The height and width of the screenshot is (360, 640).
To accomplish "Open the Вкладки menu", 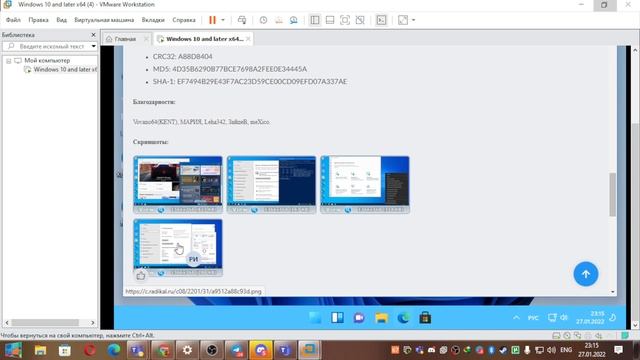I will pos(153,20).
